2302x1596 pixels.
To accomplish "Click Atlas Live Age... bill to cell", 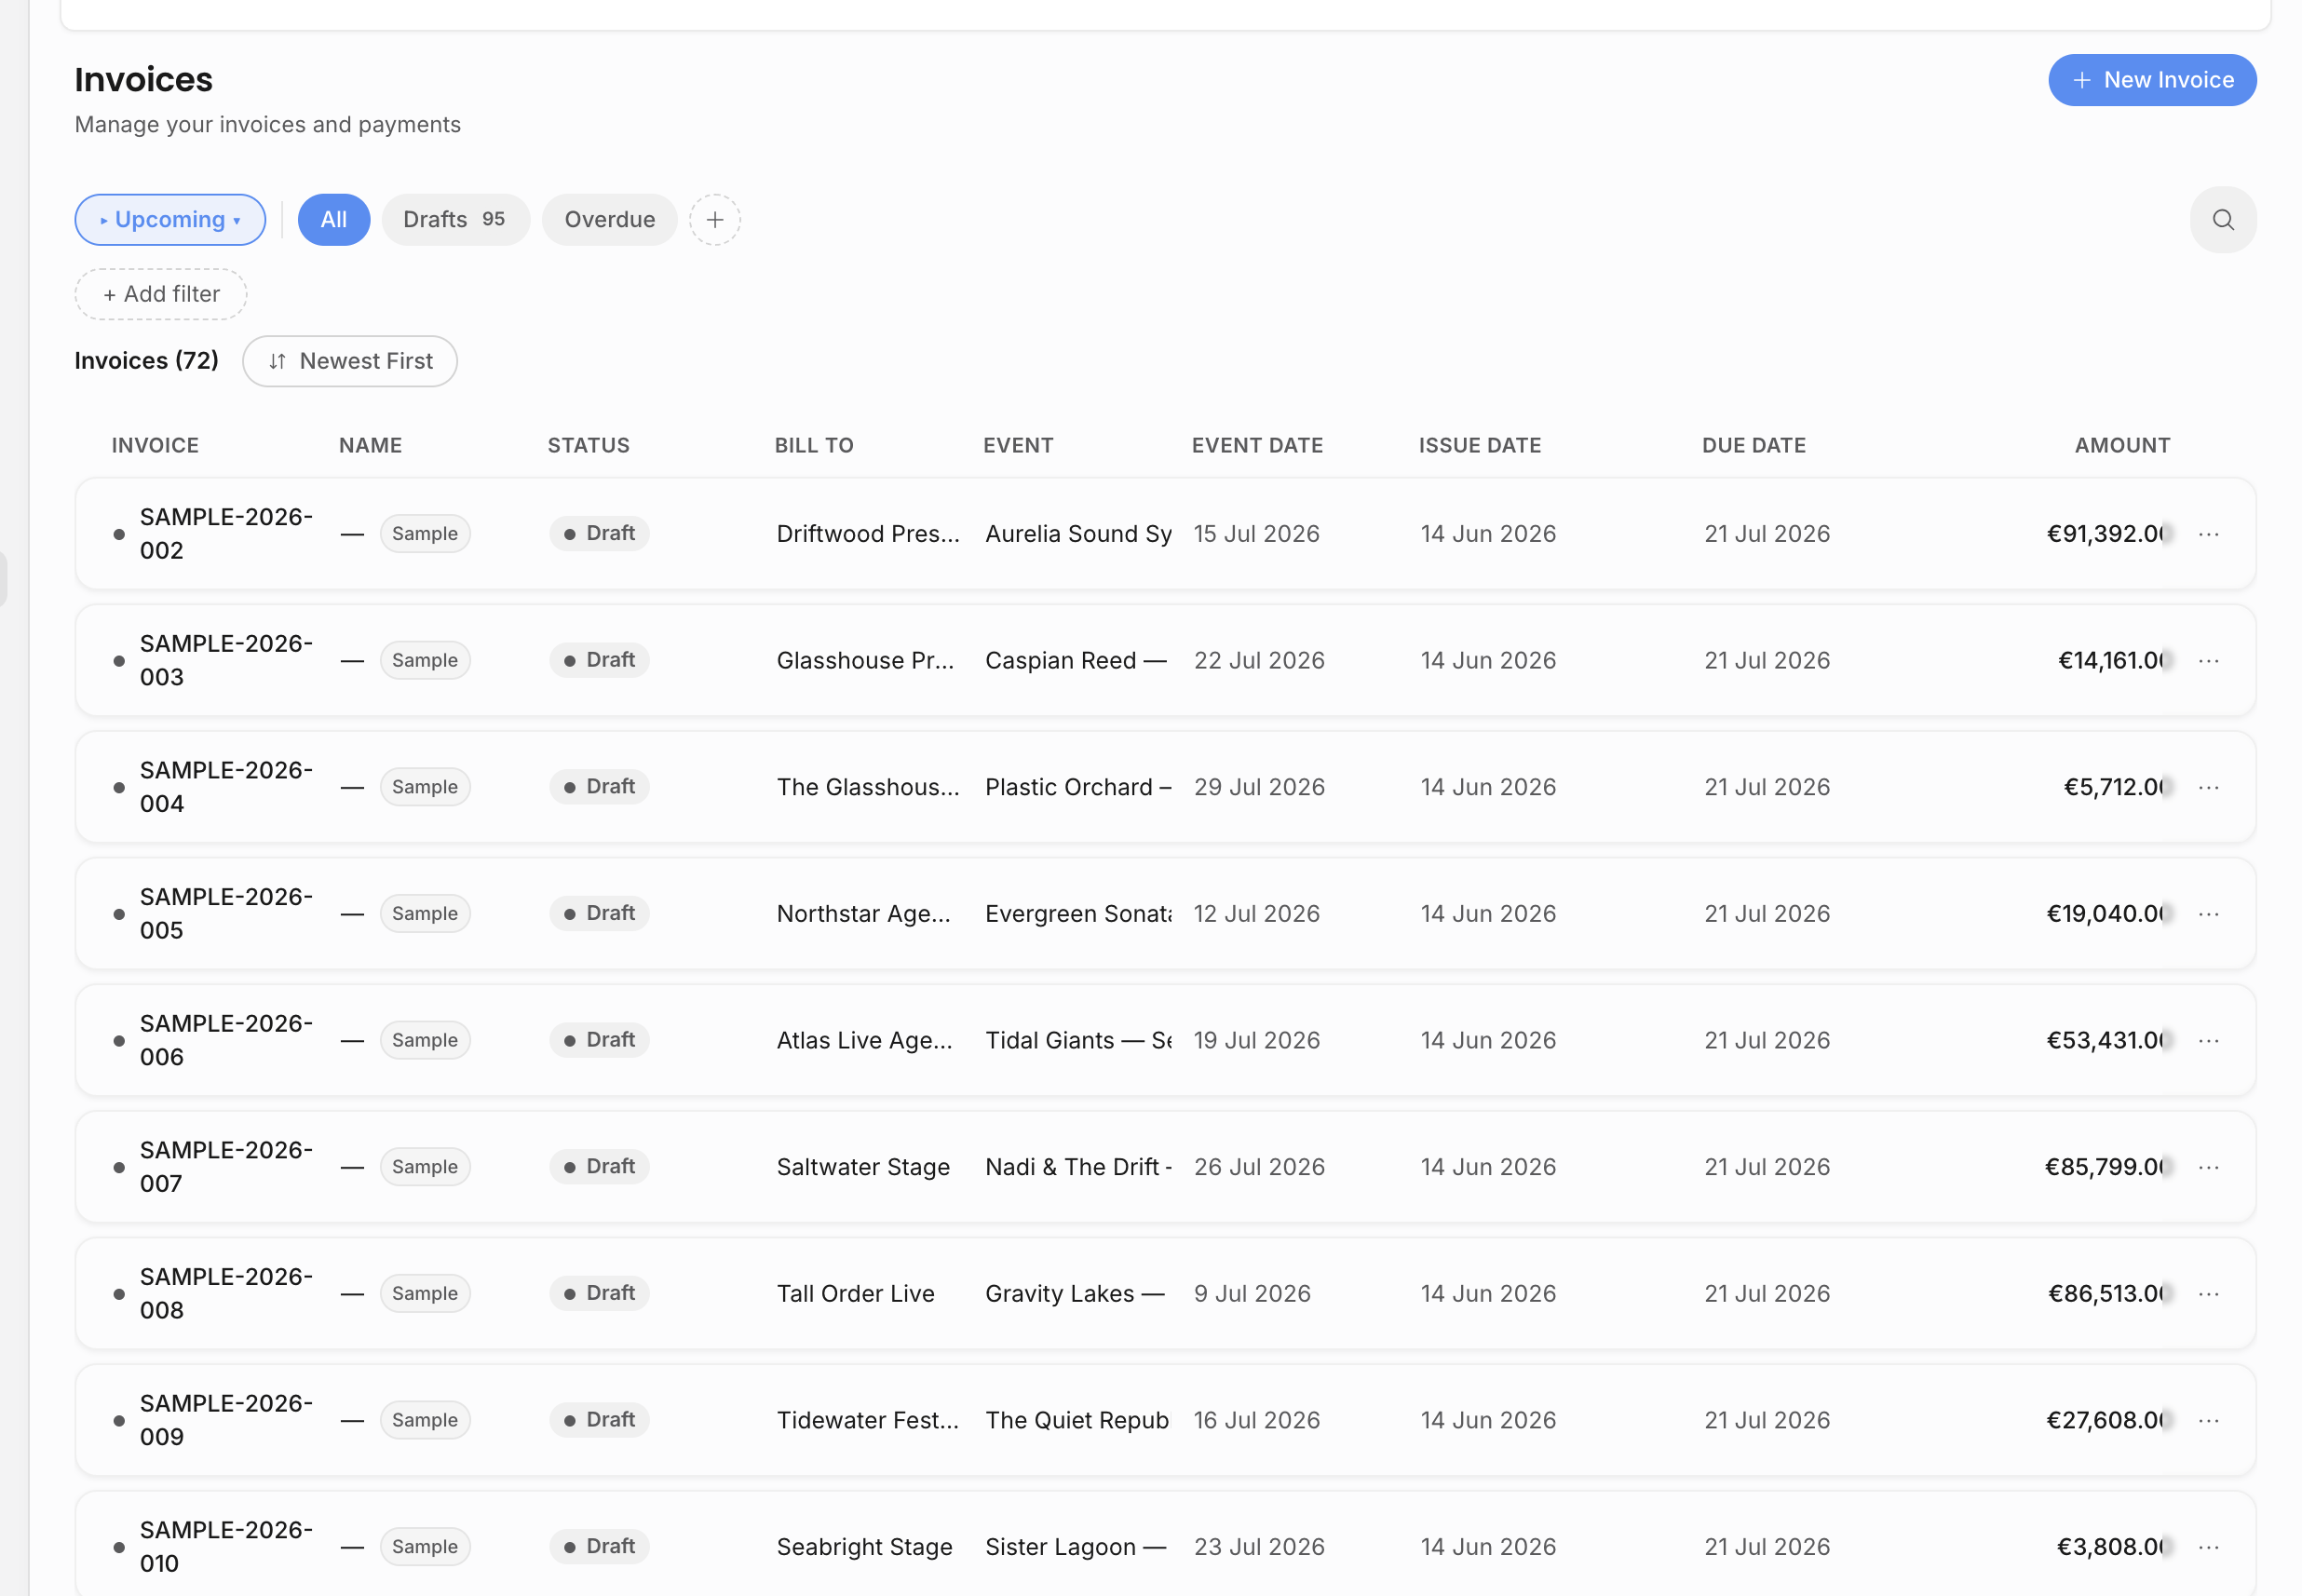I will [x=865, y=1041].
